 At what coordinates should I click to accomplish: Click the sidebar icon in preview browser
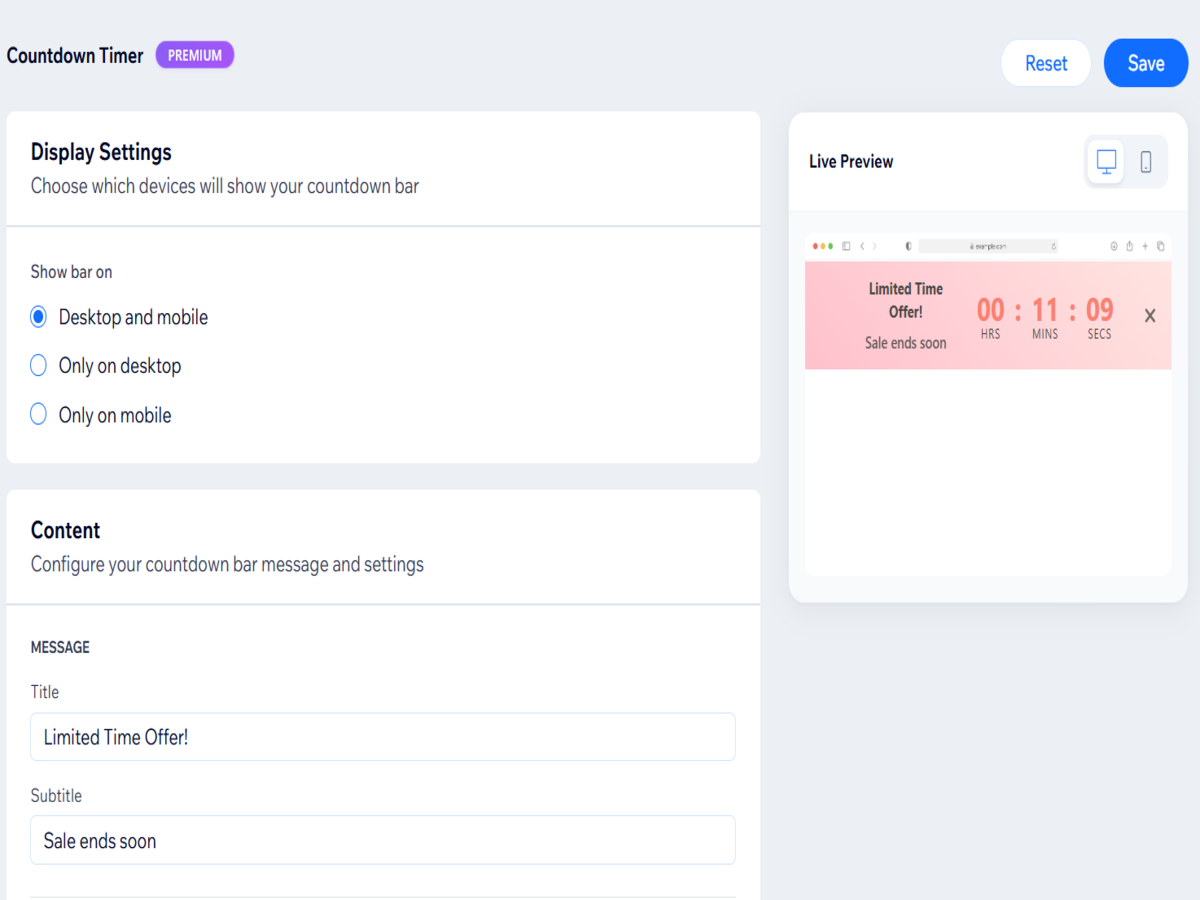click(846, 246)
